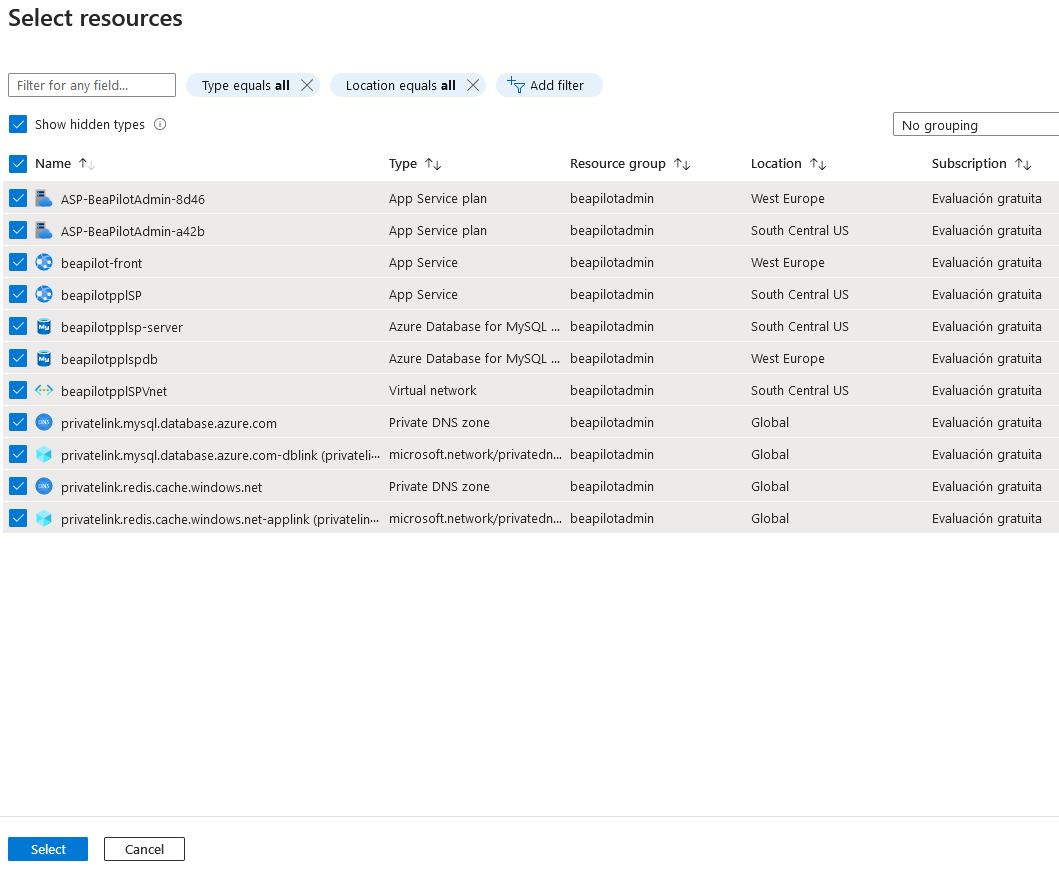Click the Filter for any field input box

(91, 85)
